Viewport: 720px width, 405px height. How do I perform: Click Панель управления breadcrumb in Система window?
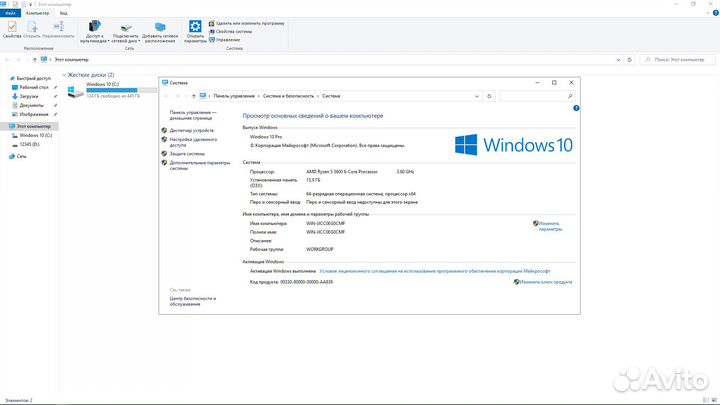pyautogui.click(x=234, y=96)
